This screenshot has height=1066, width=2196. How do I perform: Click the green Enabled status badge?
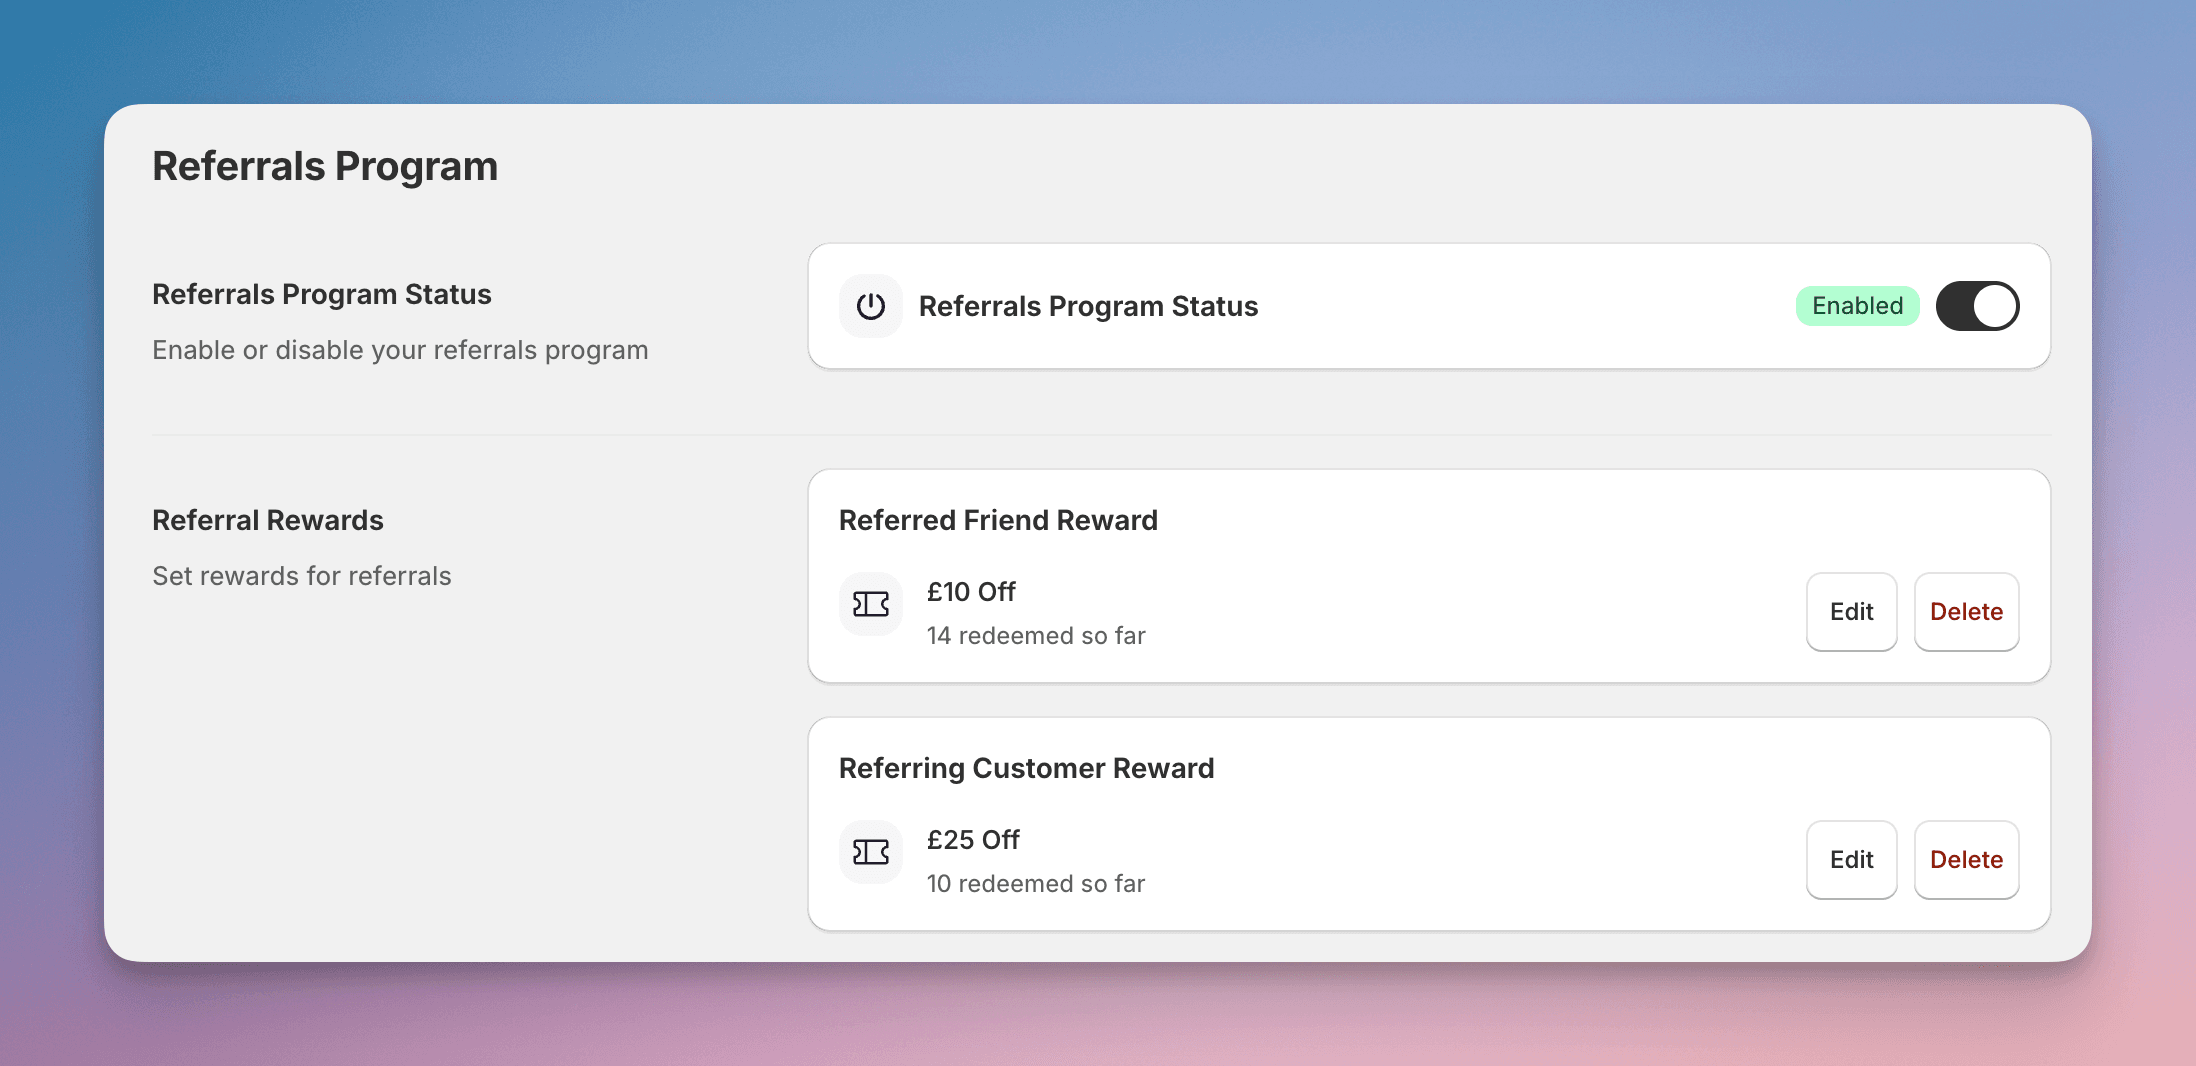click(x=1856, y=306)
